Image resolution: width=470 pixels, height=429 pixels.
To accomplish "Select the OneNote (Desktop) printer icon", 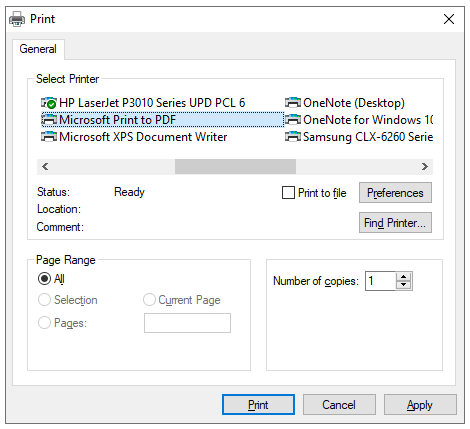I will click(293, 103).
